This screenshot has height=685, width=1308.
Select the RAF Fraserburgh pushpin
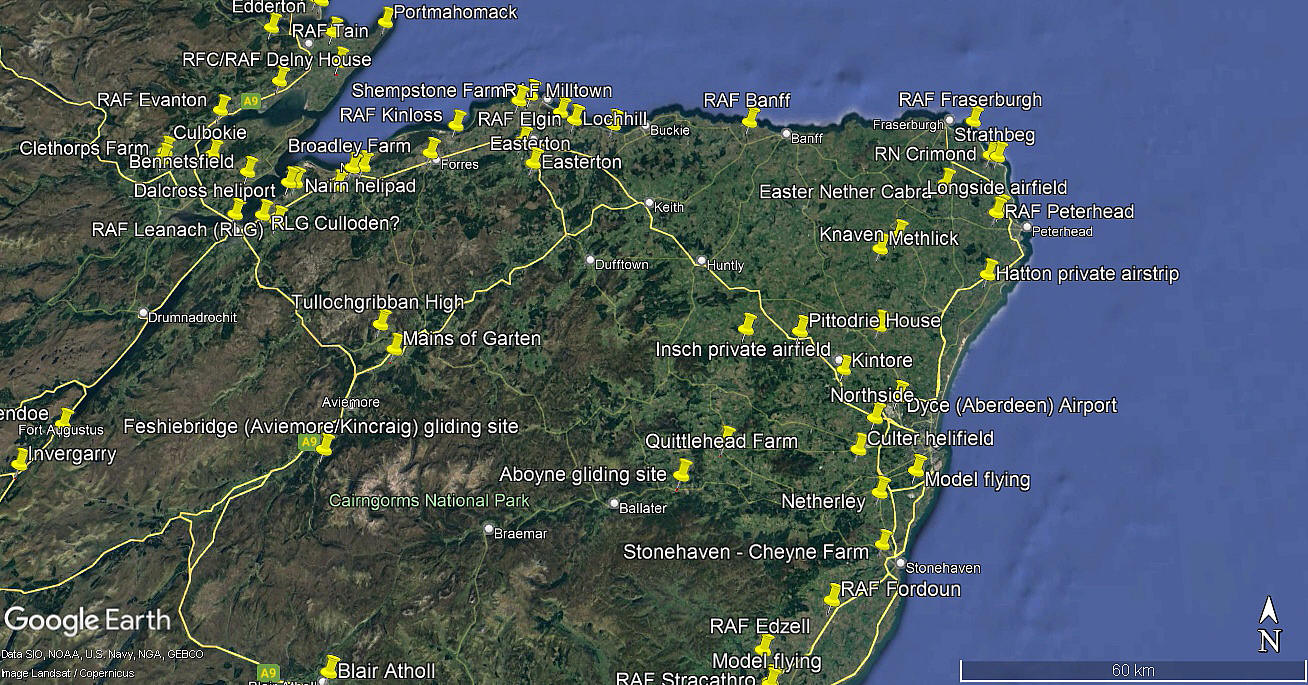pyautogui.click(x=973, y=117)
